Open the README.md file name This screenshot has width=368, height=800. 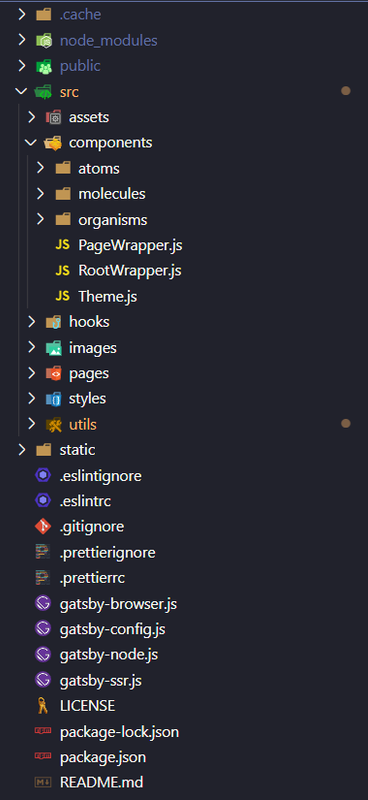click(x=101, y=782)
